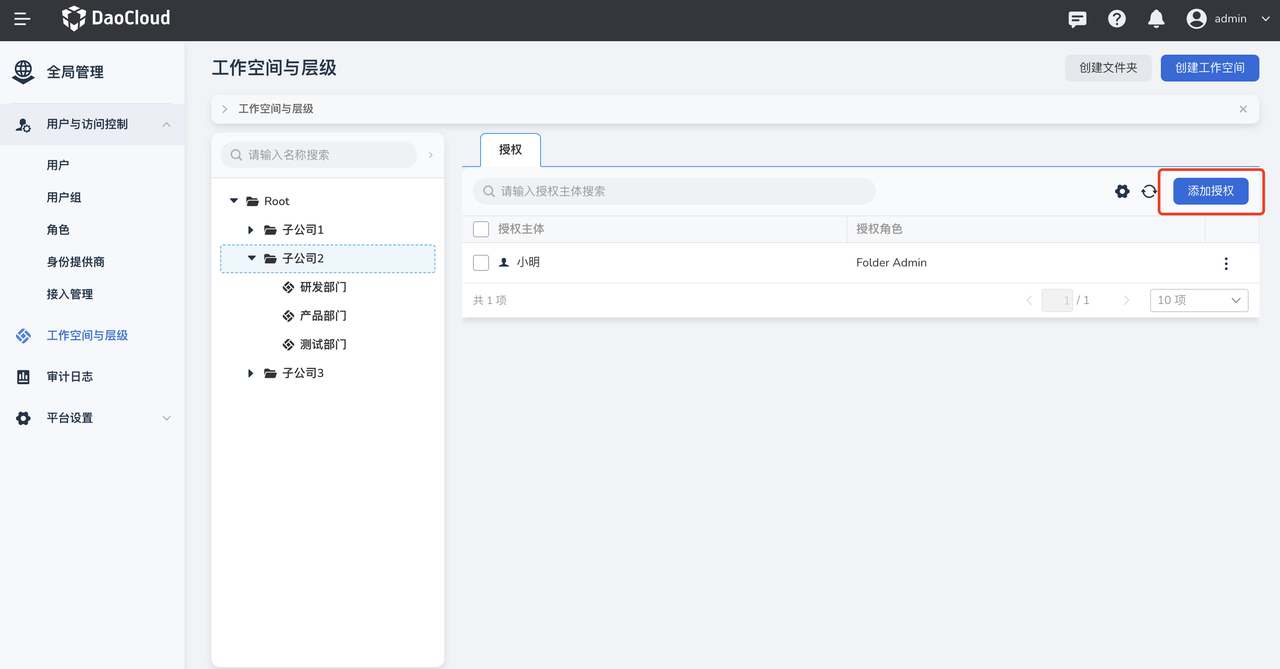This screenshot has width=1280, height=669.
Task: Click the table settings gear icon
Action: (x=1122, y=191)
